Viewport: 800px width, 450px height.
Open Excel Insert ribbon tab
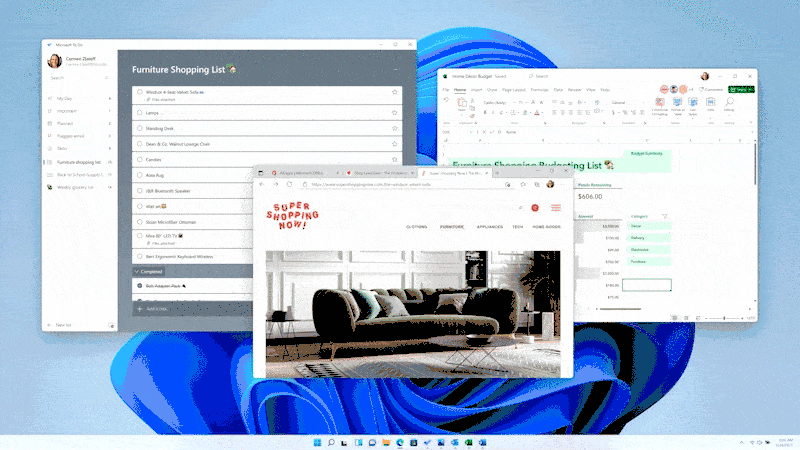click(476, 90)
